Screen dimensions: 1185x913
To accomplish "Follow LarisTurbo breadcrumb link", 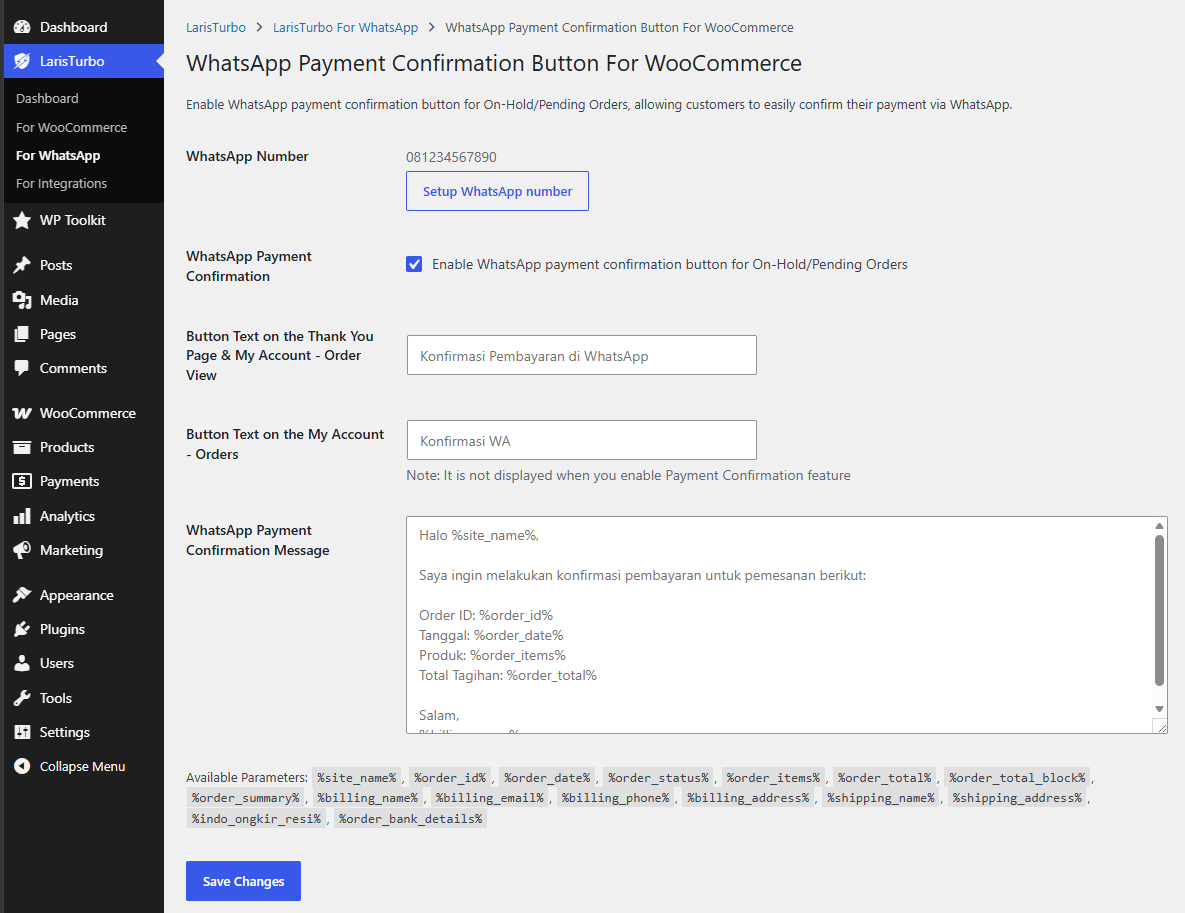I will 215,27.
